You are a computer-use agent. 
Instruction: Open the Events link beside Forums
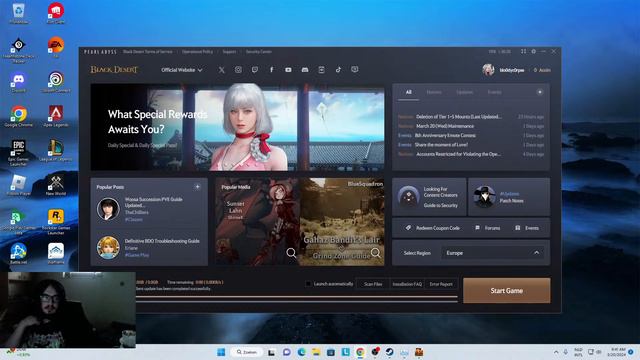point(527,228)
